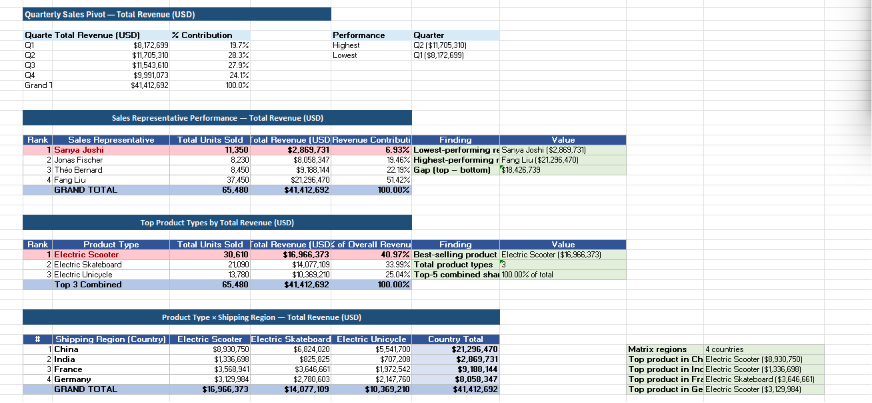This screenshot has width=872, height=403.
Task: Select the 'Q1 ($8,172,699)' lowest quarter cell
Action: click(x=456, y=55)
